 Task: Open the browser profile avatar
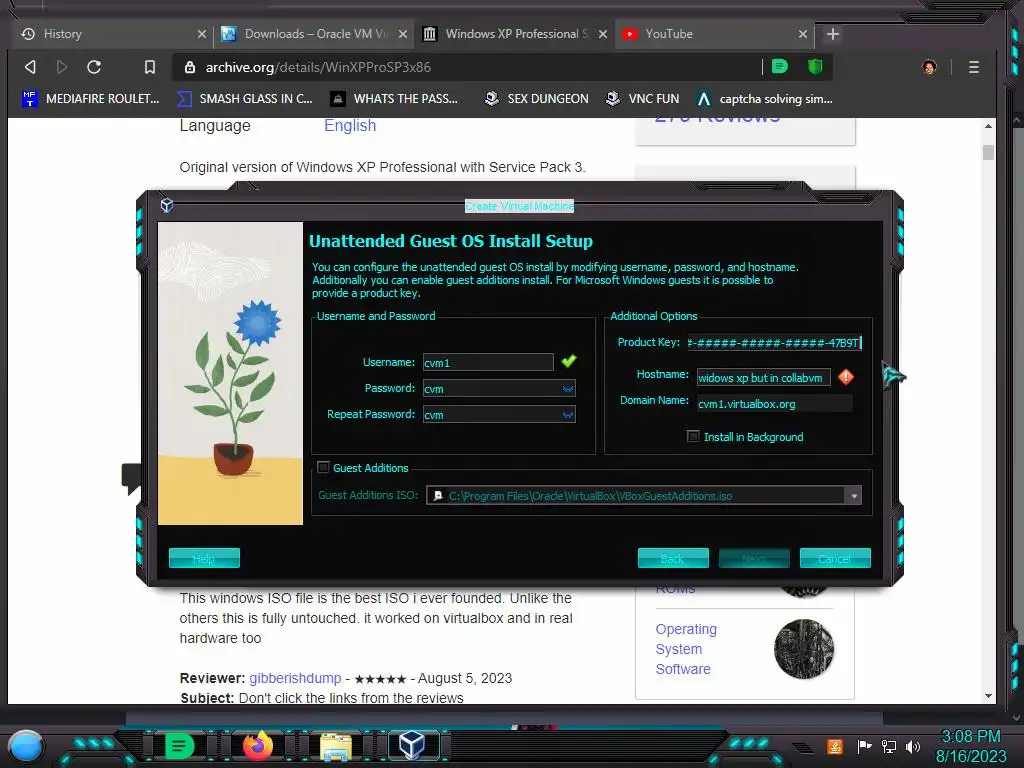pyautogui.click(x=929, y=67)
